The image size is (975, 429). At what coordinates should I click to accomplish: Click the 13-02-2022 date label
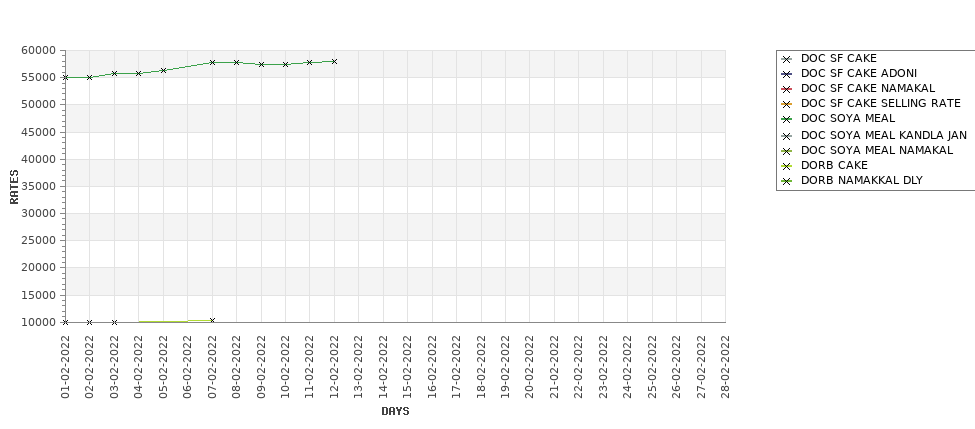(359, 367)
